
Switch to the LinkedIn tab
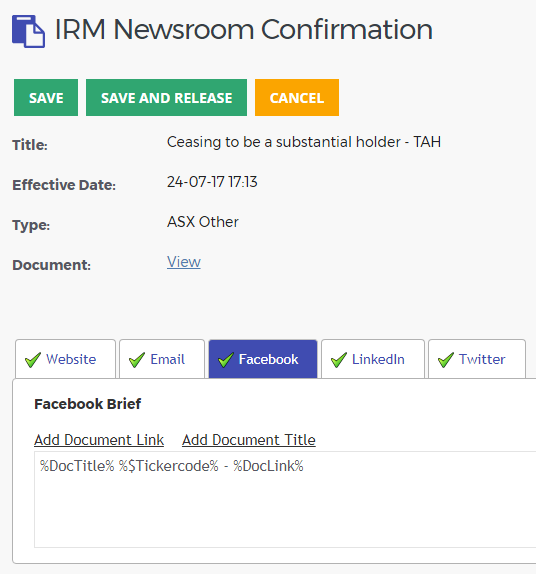tap(373, 359)
